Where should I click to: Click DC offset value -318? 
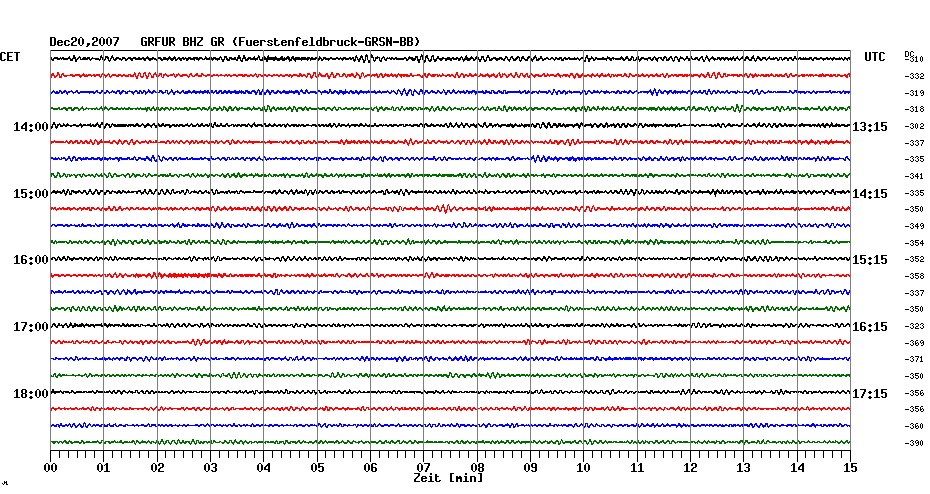tap(915, 110)
